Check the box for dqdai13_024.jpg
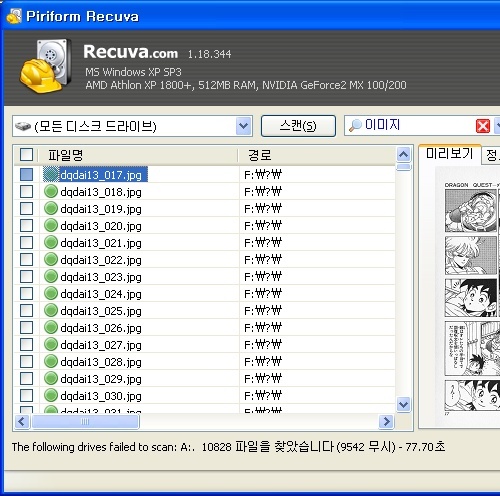 [26, 294]
